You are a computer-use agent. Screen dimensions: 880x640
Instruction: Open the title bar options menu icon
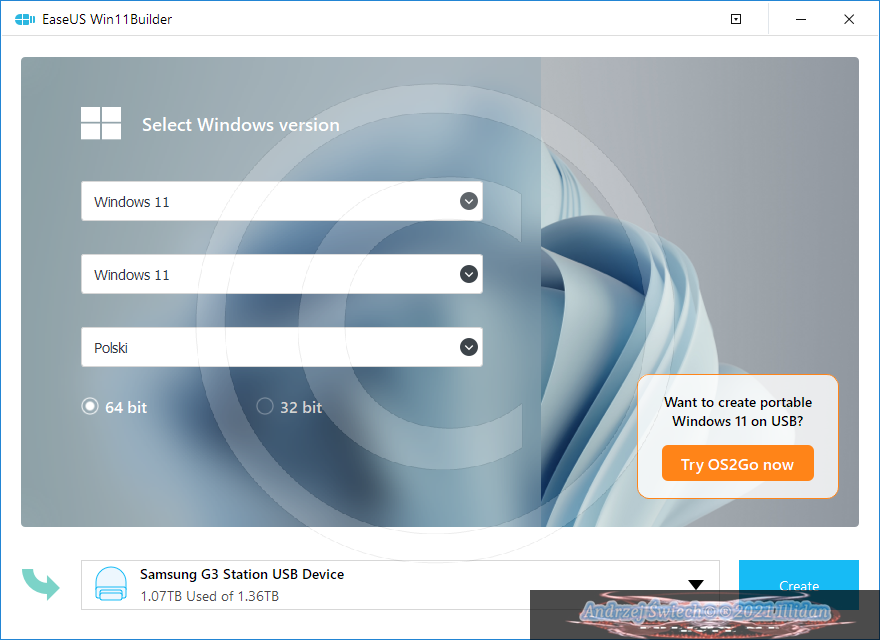point(736,19)
